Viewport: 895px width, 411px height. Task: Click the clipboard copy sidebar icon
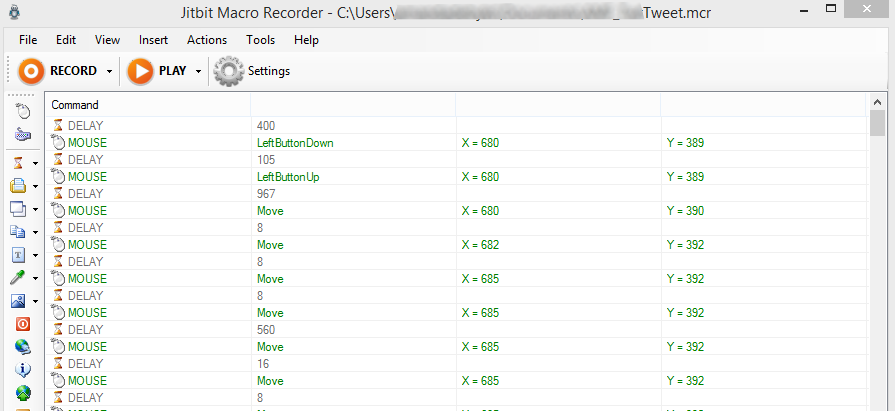[18, 232]
